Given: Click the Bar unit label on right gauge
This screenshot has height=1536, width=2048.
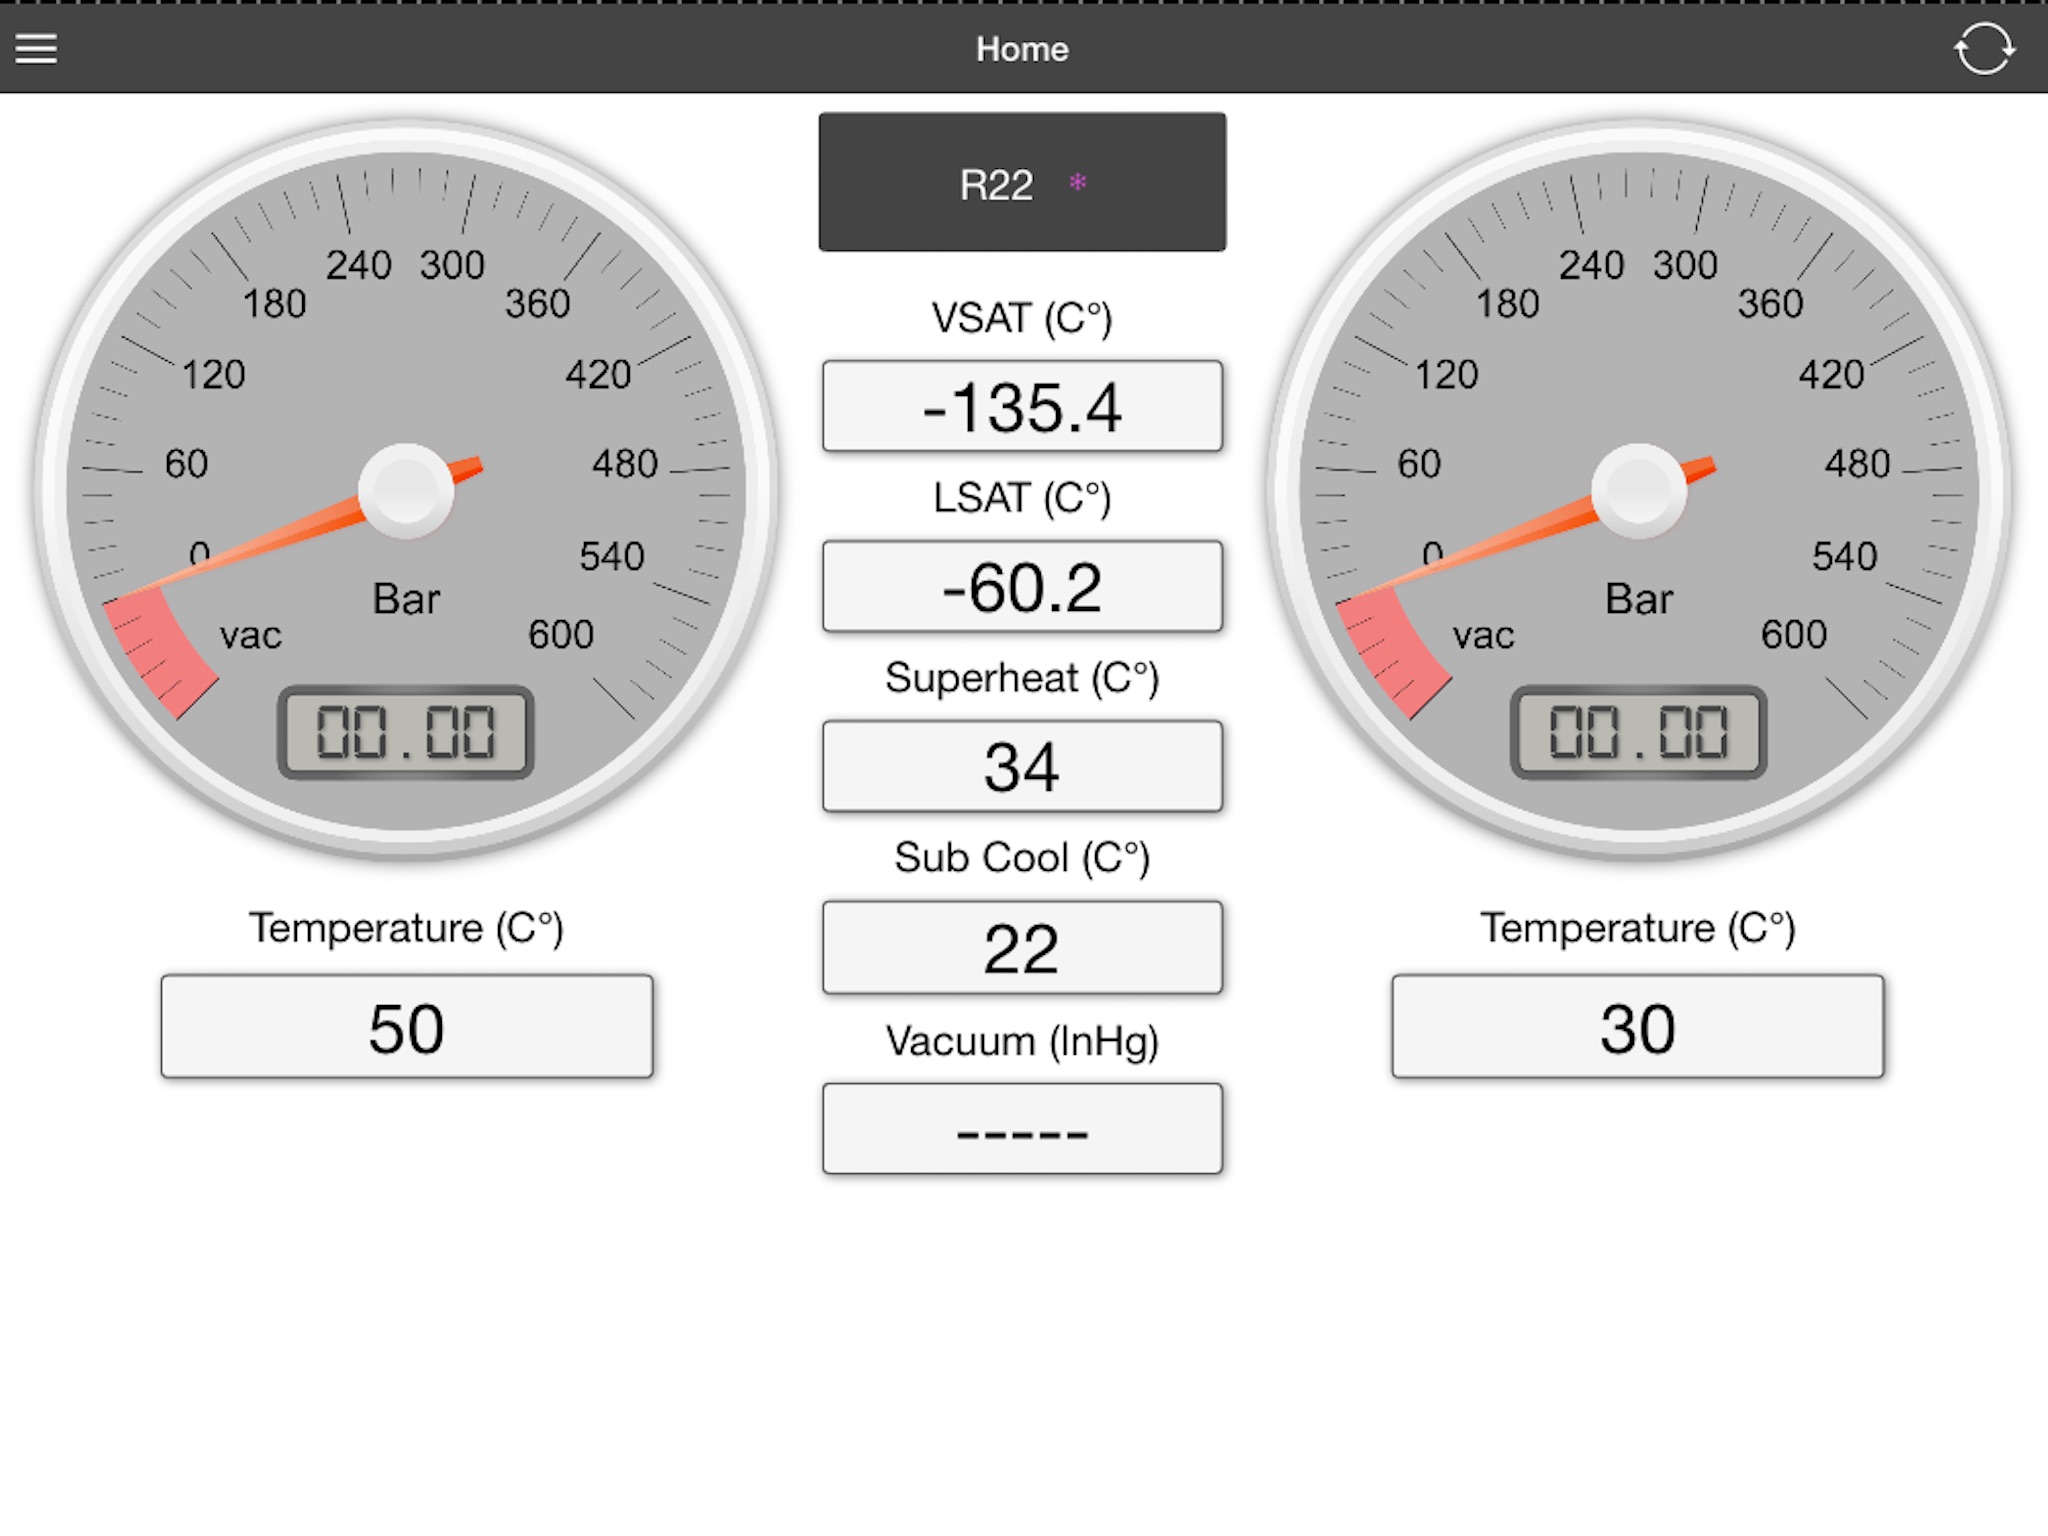Looking at the screenshot, I should point(1638,599).
